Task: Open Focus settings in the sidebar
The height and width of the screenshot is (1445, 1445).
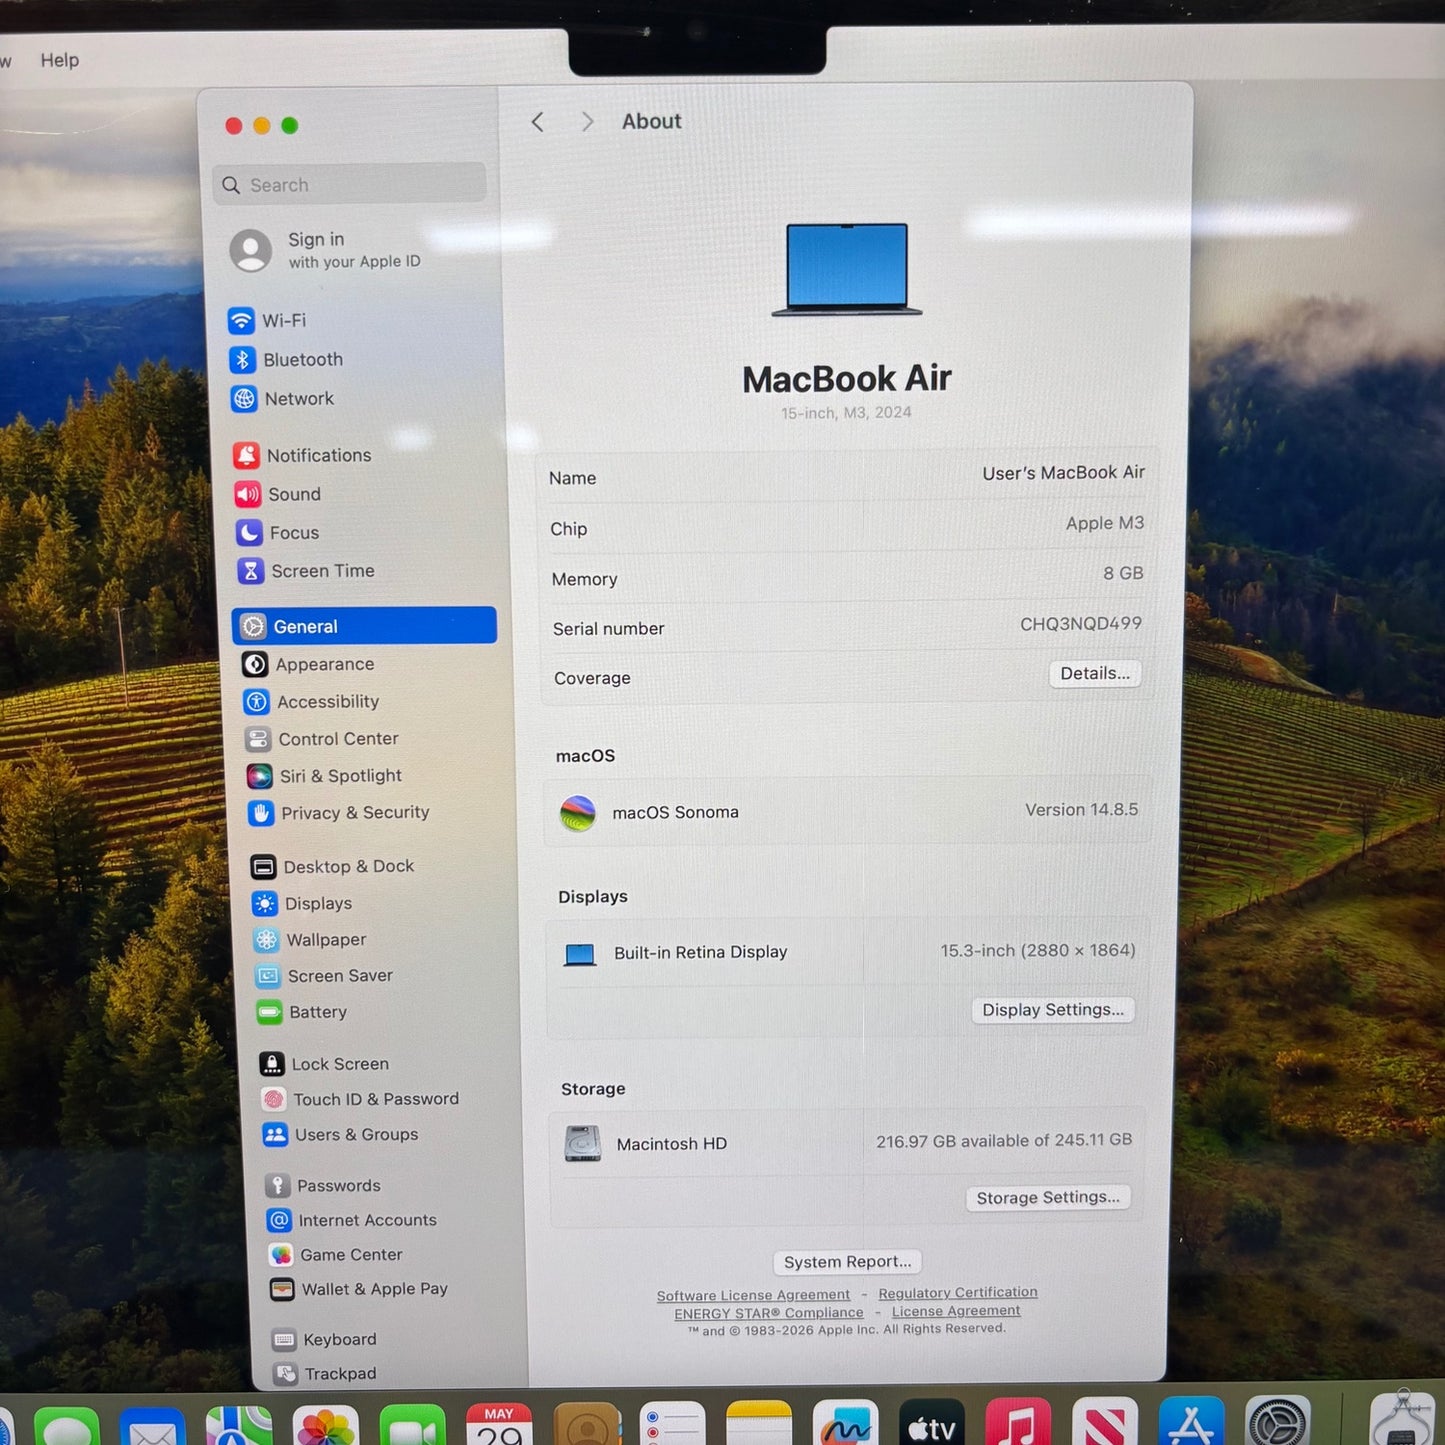Action: [x=277, y=533]
